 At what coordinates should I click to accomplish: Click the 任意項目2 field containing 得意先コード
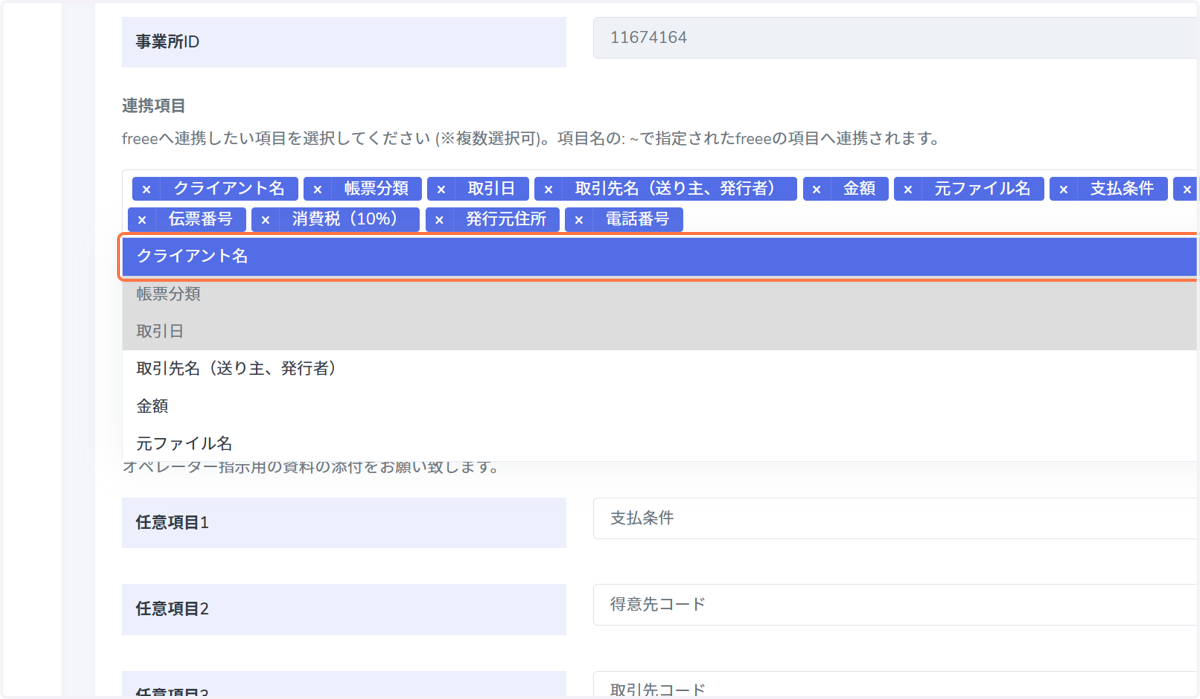(896, 604)
